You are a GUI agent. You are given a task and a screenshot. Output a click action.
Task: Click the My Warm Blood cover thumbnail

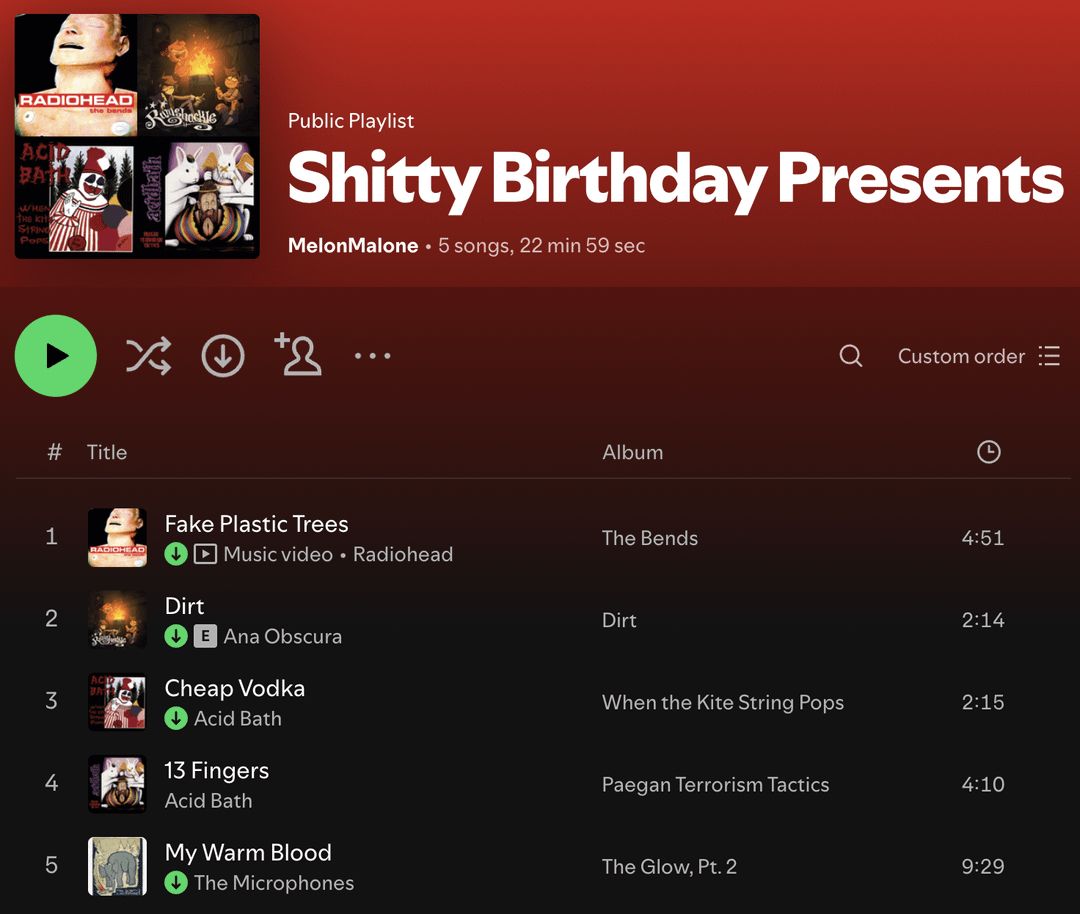[x=117, y=866]
